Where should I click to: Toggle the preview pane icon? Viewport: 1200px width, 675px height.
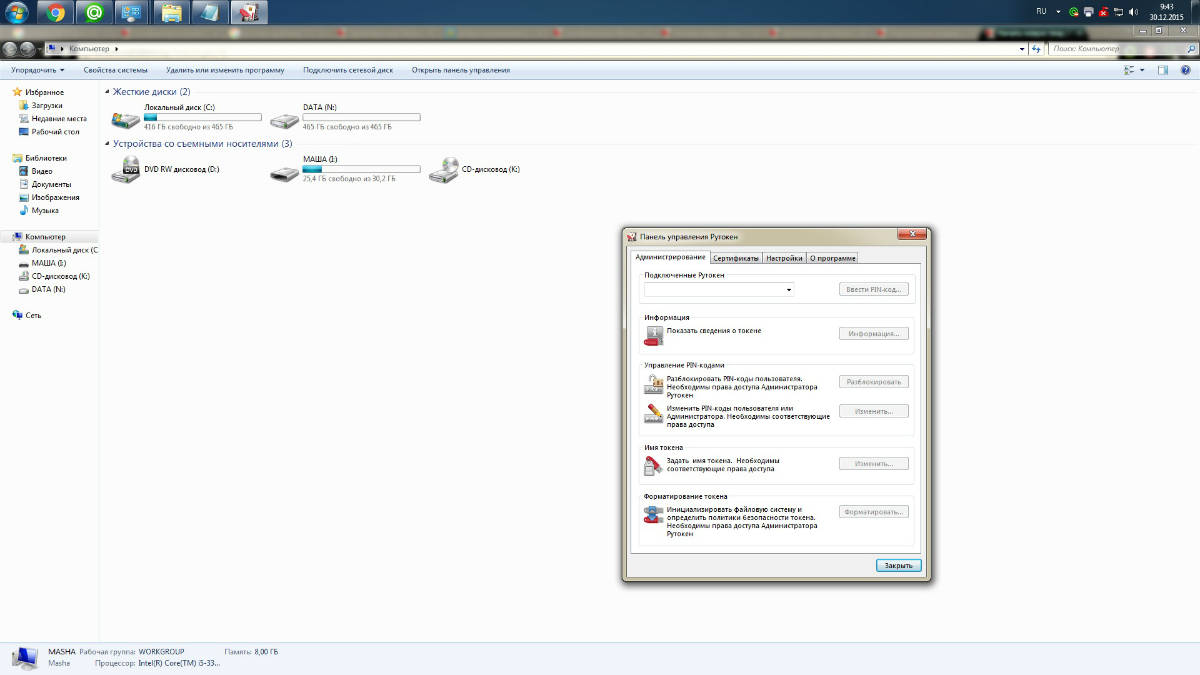tap(1163, 70)
